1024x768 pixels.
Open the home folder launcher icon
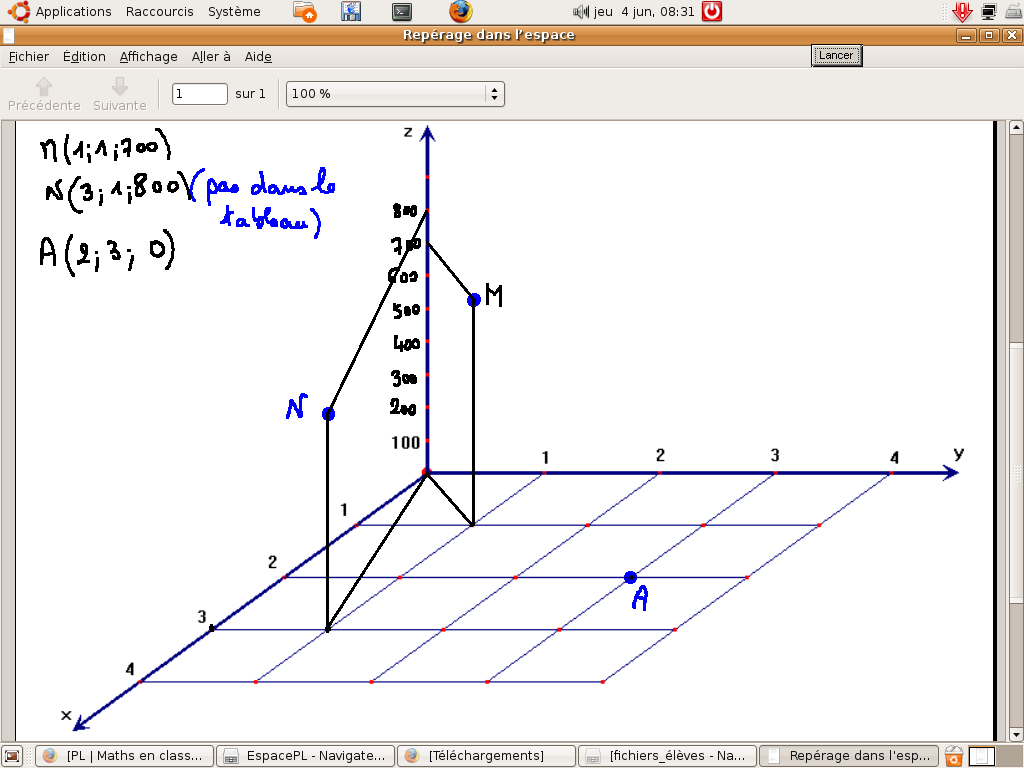coord(305,12)
